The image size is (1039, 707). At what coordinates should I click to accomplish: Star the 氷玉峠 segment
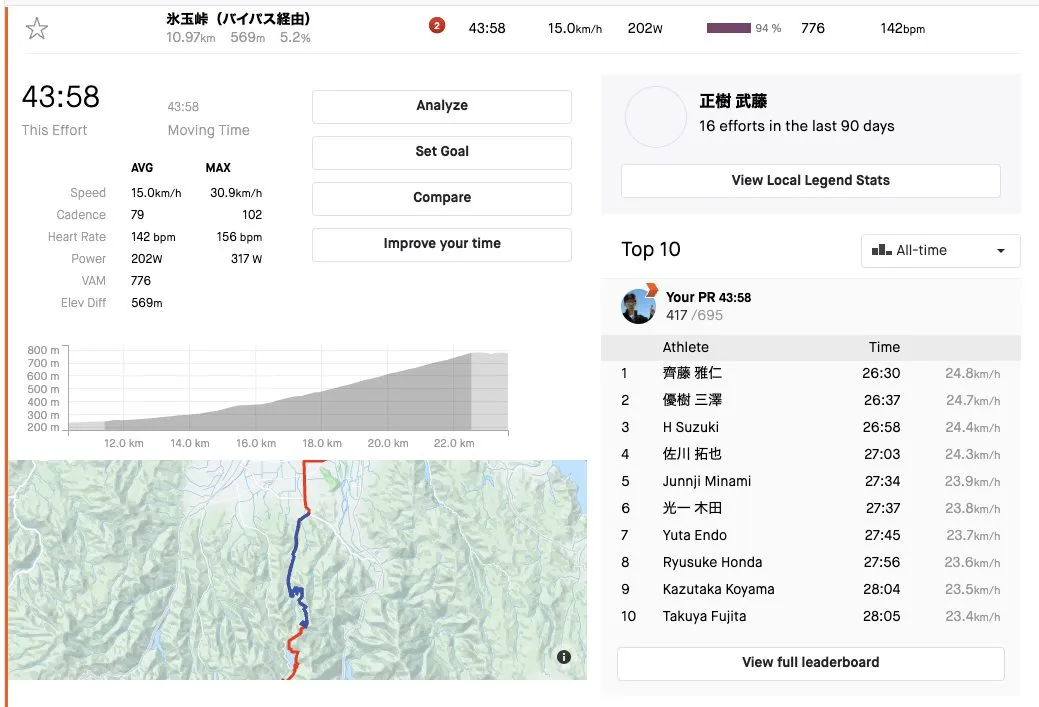tap(37, 28)
